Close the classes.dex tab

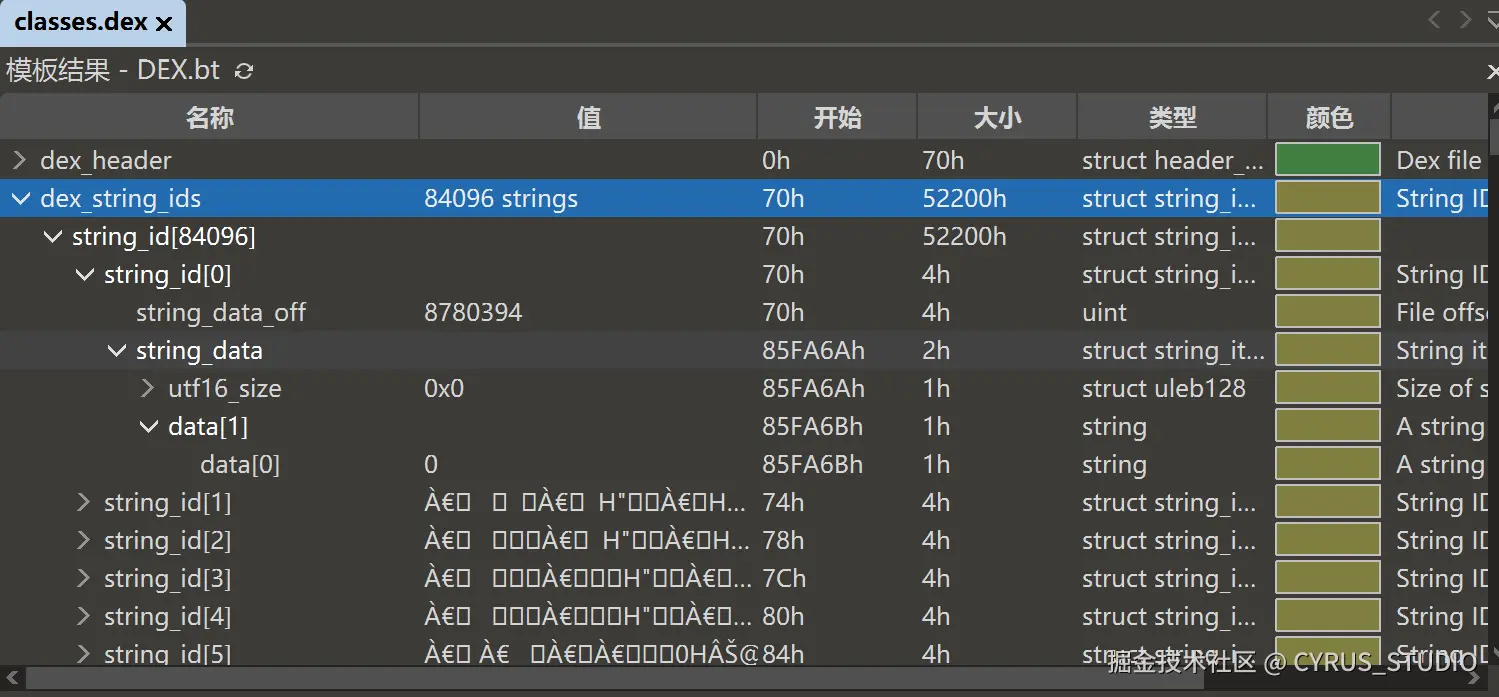[x=164, y=23]
